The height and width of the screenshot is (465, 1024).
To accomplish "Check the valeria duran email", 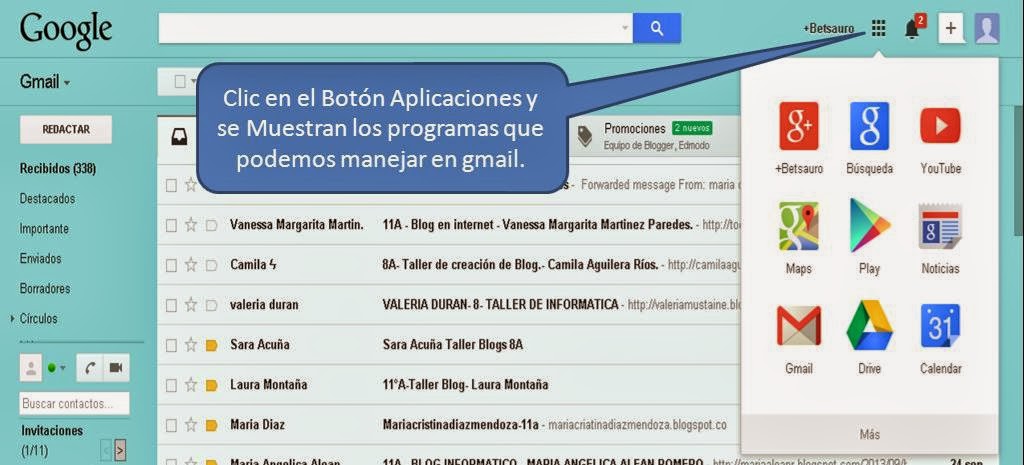I will (171, 305).
